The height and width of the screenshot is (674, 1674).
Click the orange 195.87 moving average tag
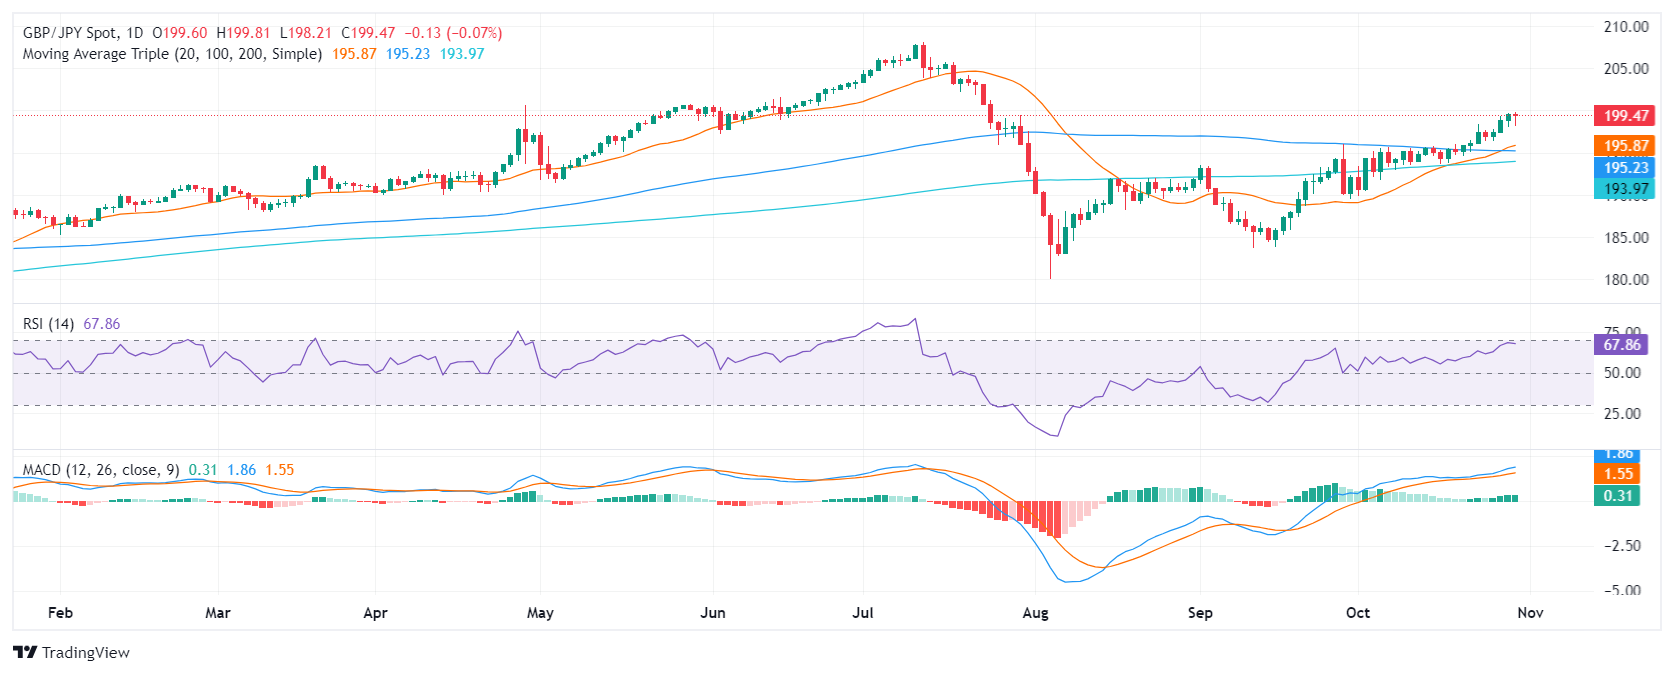(1625, 146)
